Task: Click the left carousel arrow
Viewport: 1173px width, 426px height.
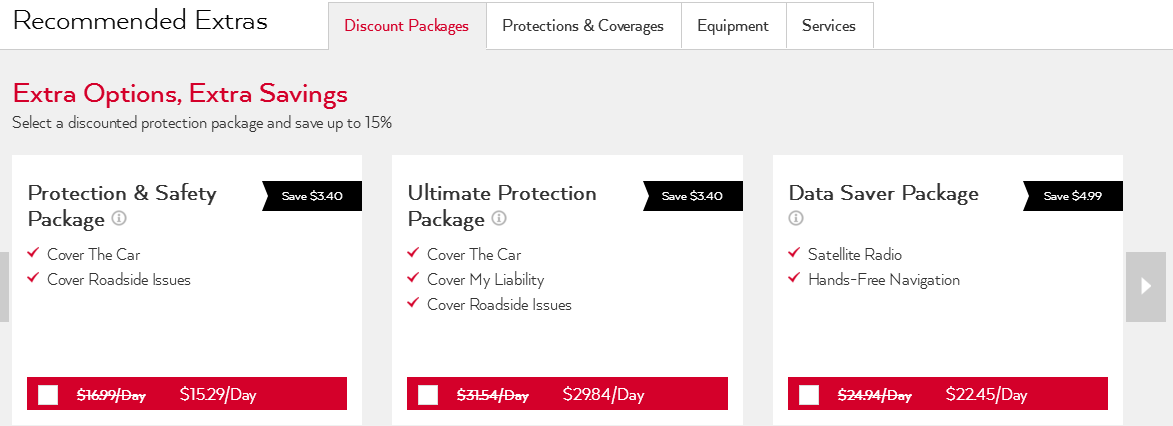Action: coord(4,286)
